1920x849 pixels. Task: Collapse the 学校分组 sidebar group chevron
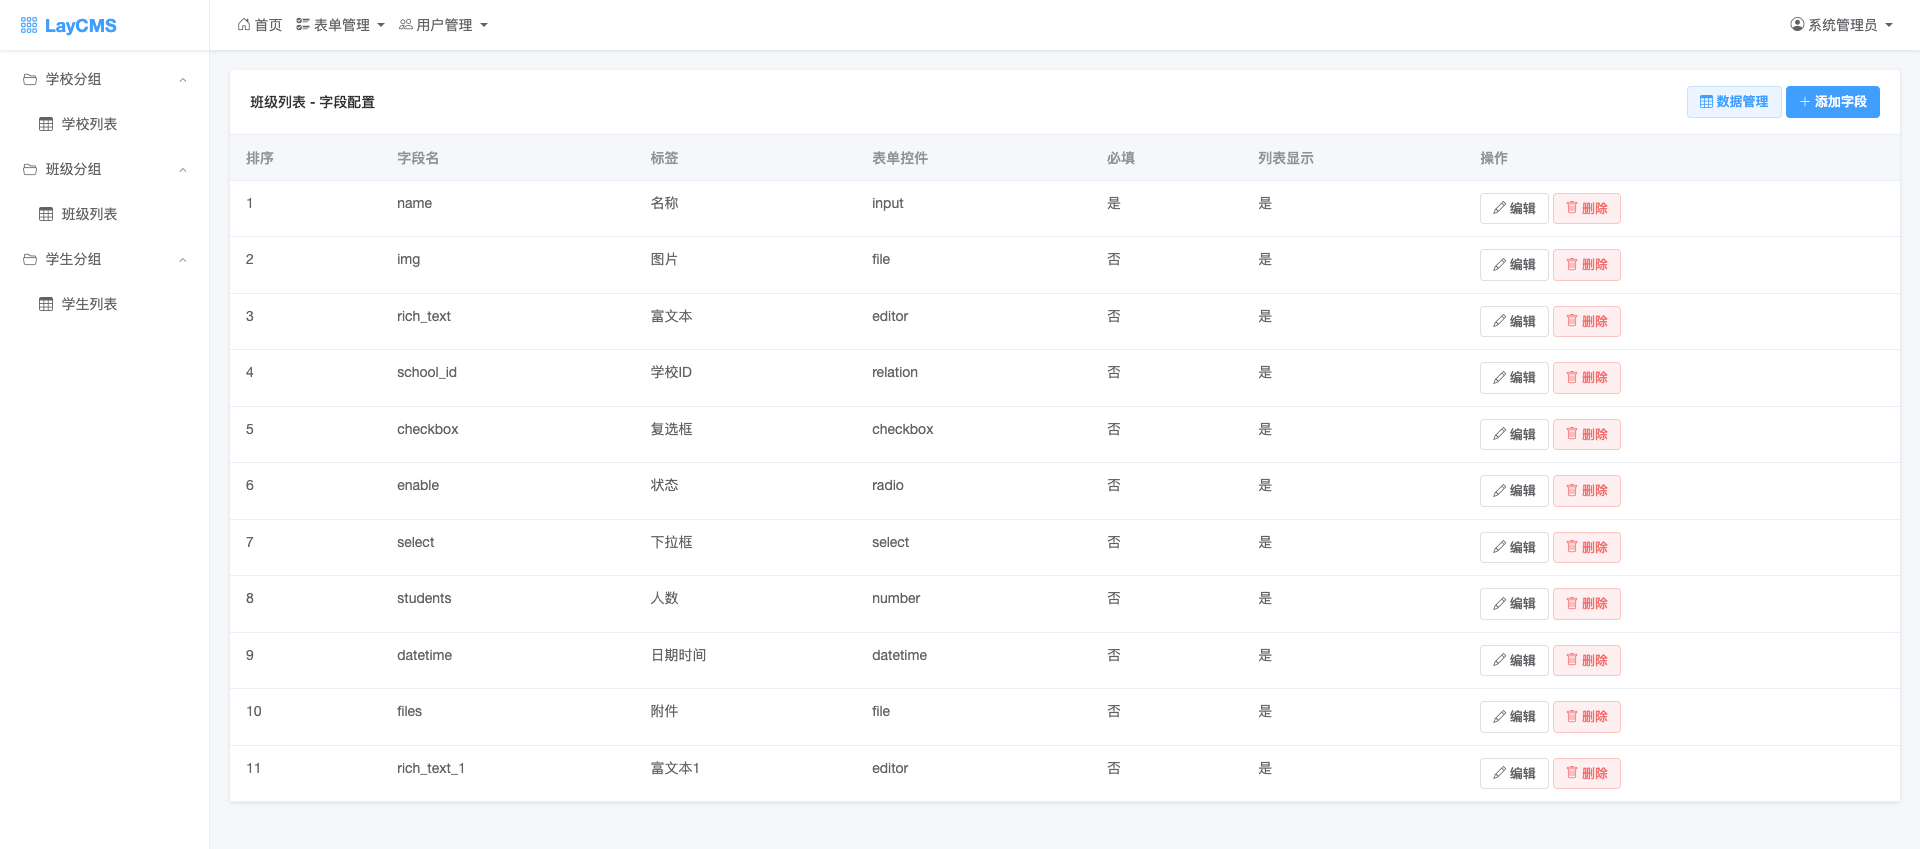tap(183, 80)
